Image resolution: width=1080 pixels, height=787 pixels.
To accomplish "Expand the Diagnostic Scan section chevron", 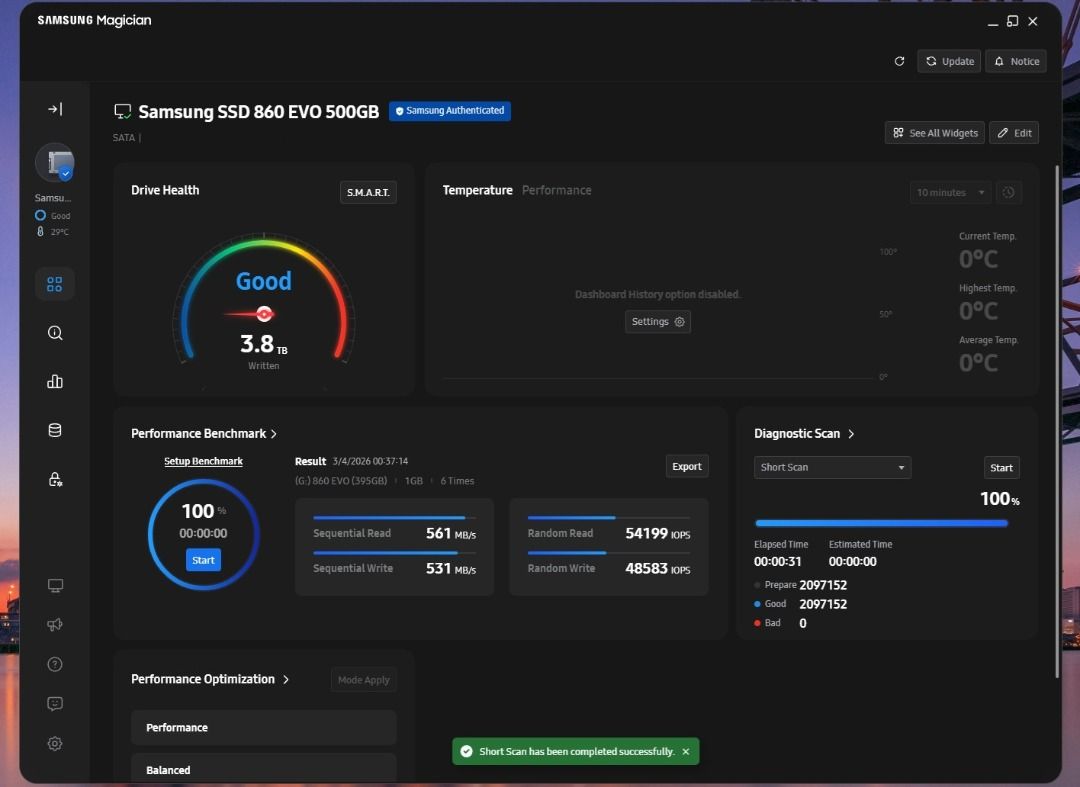I will [x=851, y=434].
